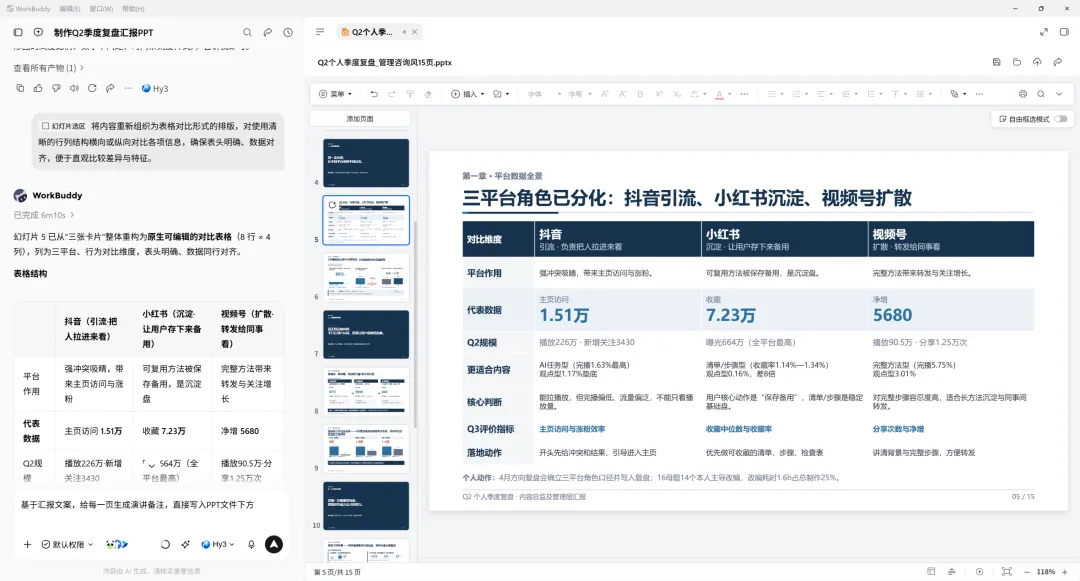Viewport: 1080px width, 581px height.
Task: Close the Q2个人季... tab
Action: pyautogui.click(x=415, y=32)
